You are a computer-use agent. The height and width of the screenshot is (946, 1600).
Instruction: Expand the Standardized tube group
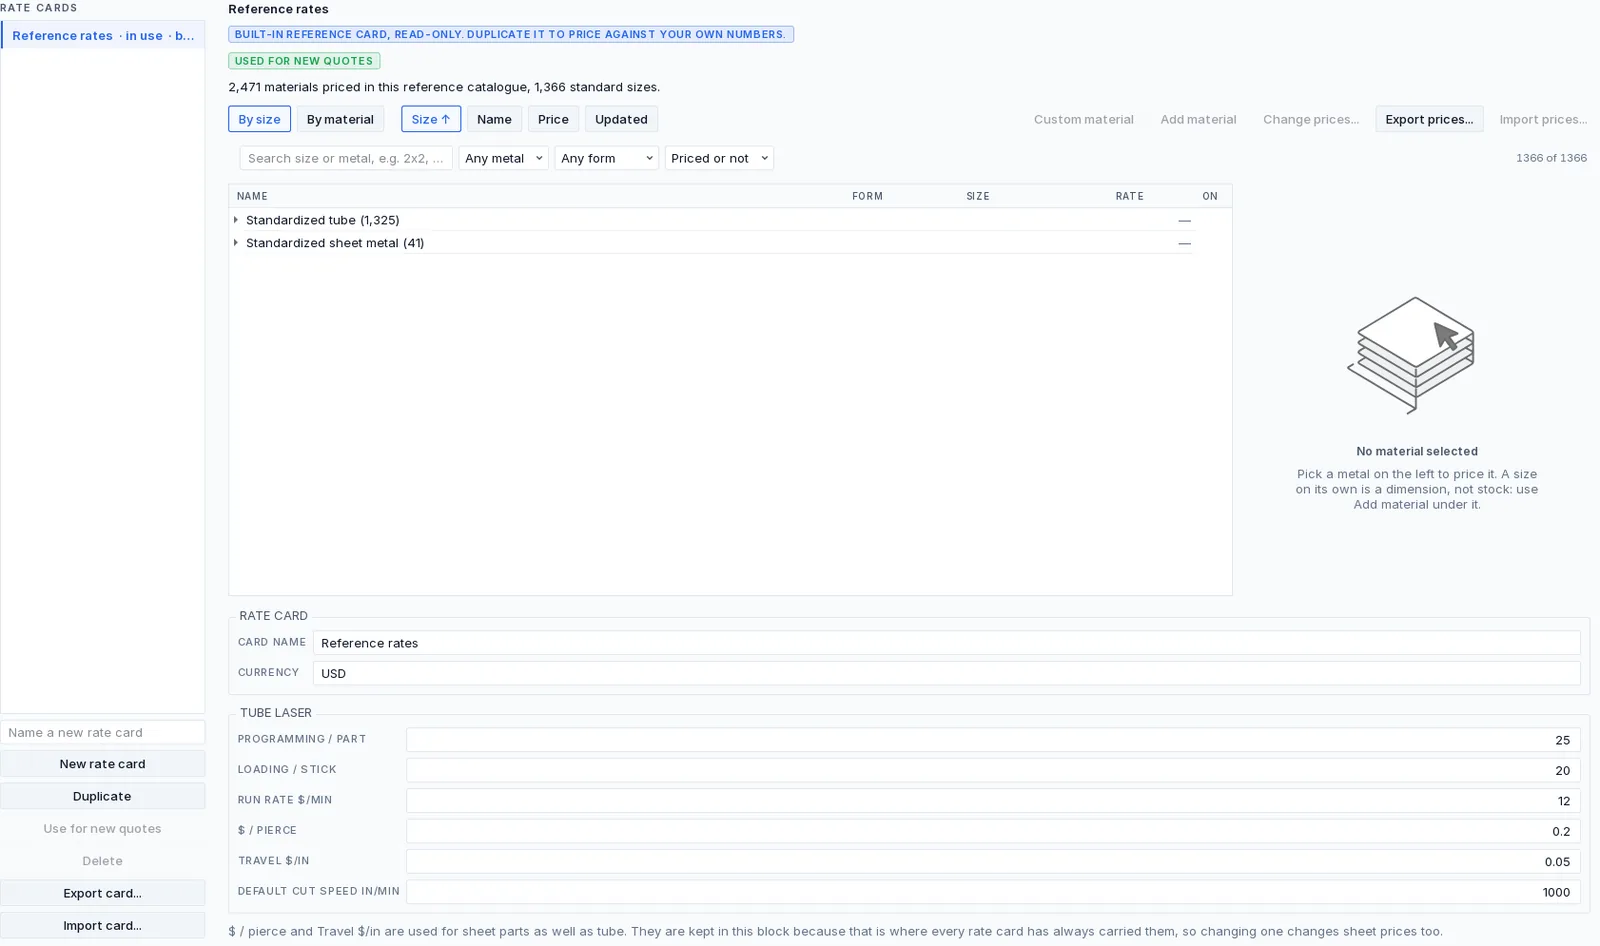(236, 220)
